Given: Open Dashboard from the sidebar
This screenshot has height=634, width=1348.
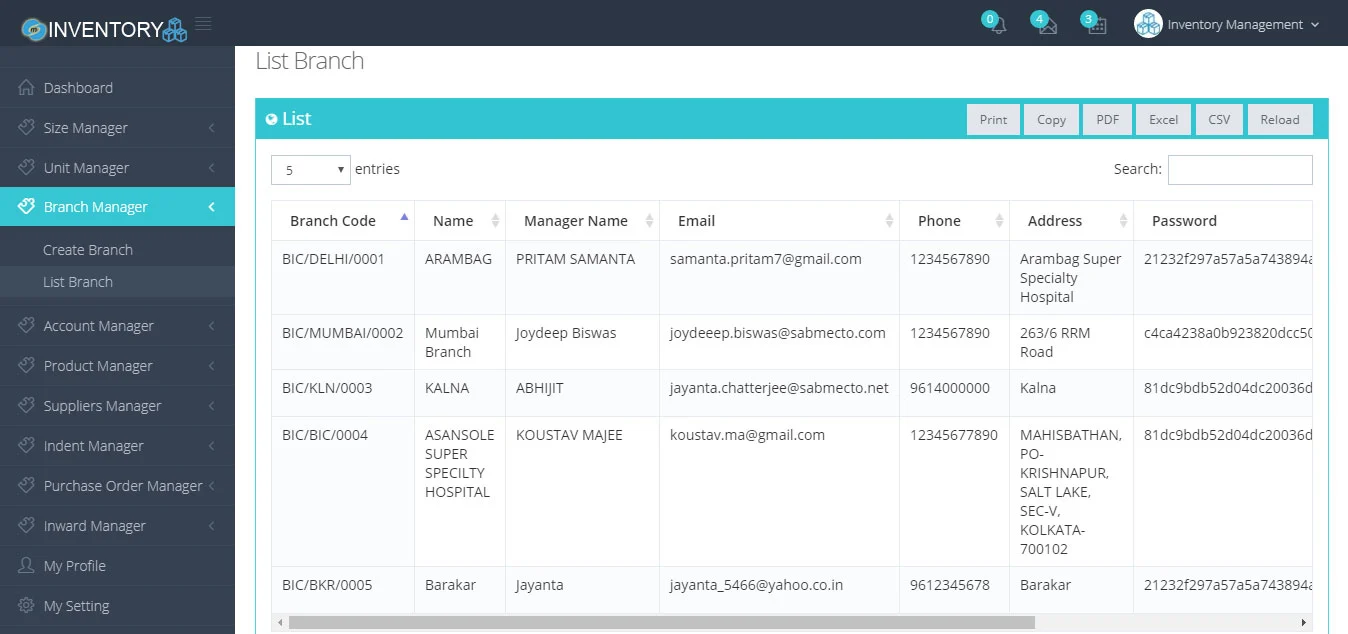Looking at the screenshot, I should tap(117, 88).
